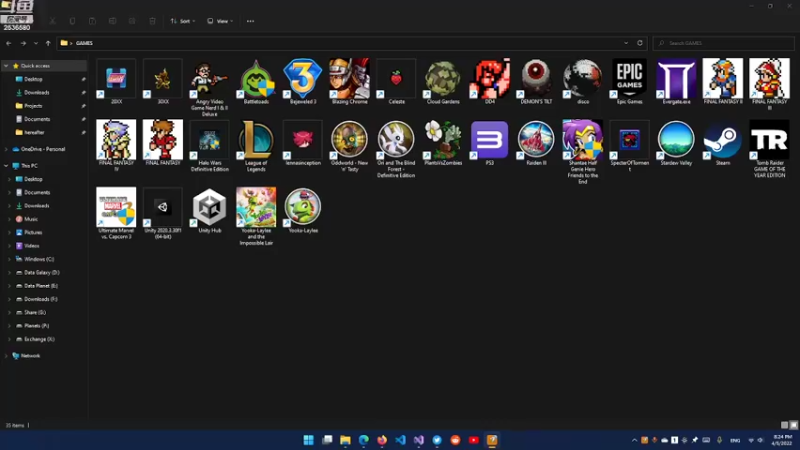
Task: Select the Battletoads shortcut
Action: click(x=256, y=82)
